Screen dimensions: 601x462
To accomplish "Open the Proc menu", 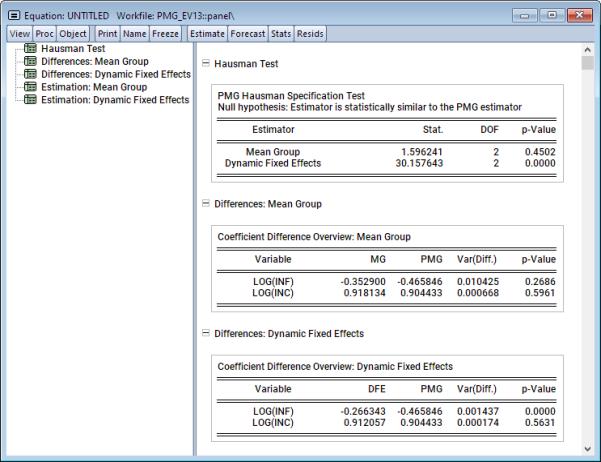I will [45, 33].
